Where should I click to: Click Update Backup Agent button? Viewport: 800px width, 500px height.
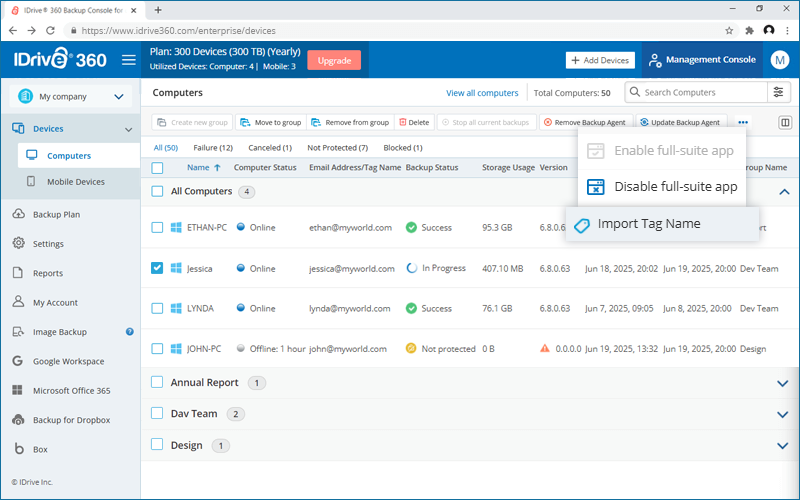[681, 122]
